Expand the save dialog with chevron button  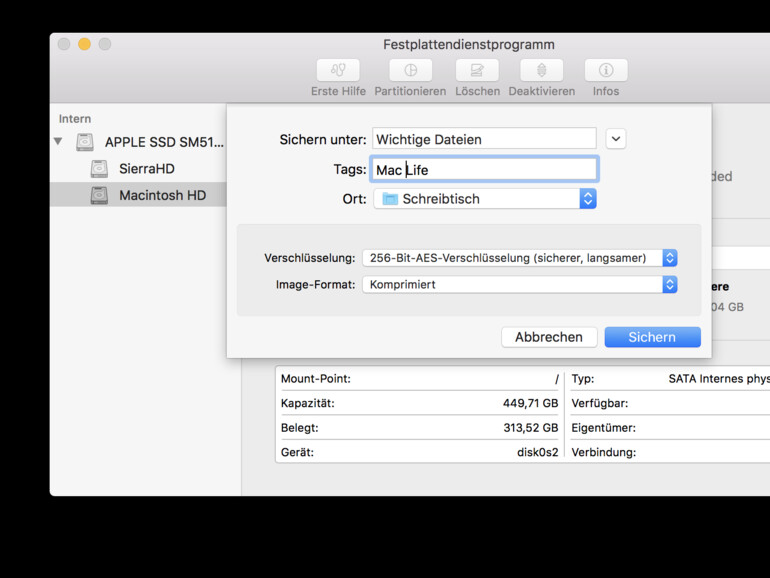[x=616, y=139]
